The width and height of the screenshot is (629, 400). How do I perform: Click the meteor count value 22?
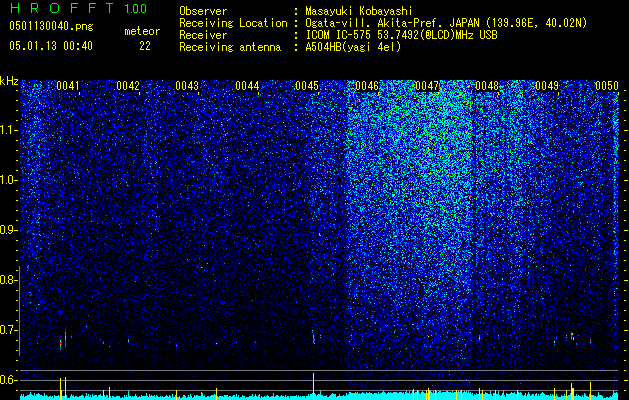(x=145, y=46)
